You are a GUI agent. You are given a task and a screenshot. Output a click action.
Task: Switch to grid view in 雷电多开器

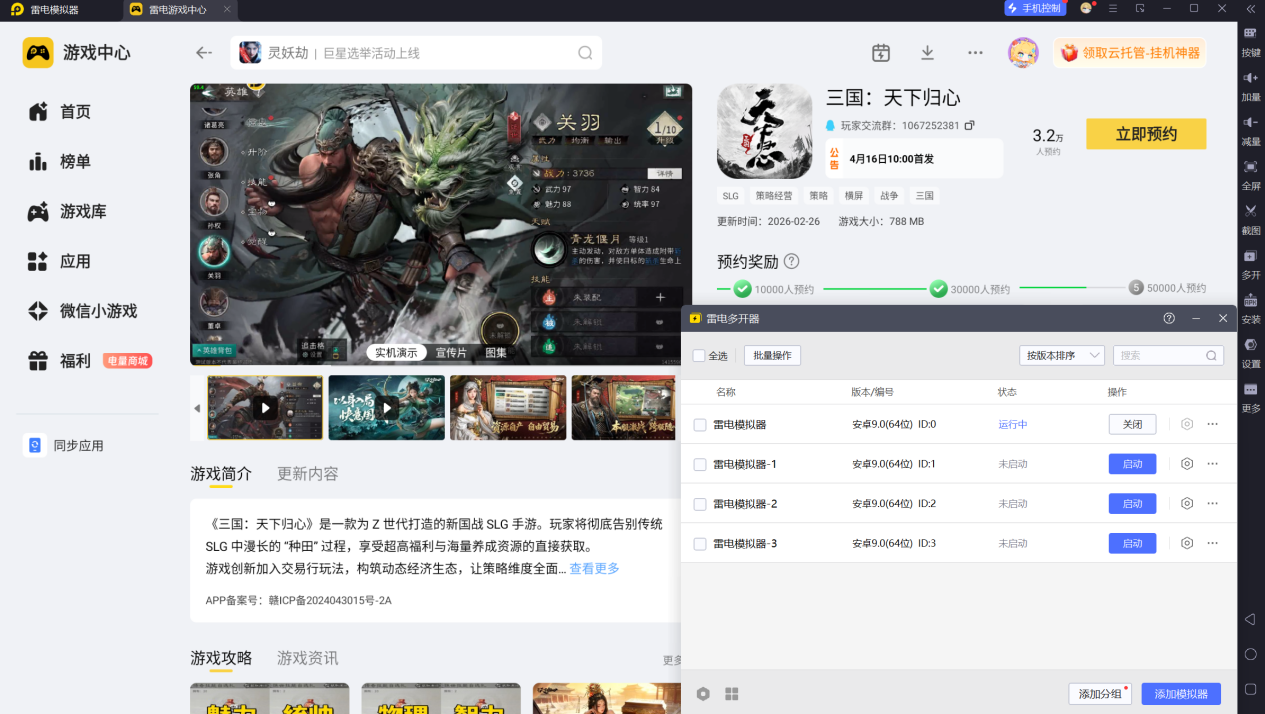(x=732, y=694)
